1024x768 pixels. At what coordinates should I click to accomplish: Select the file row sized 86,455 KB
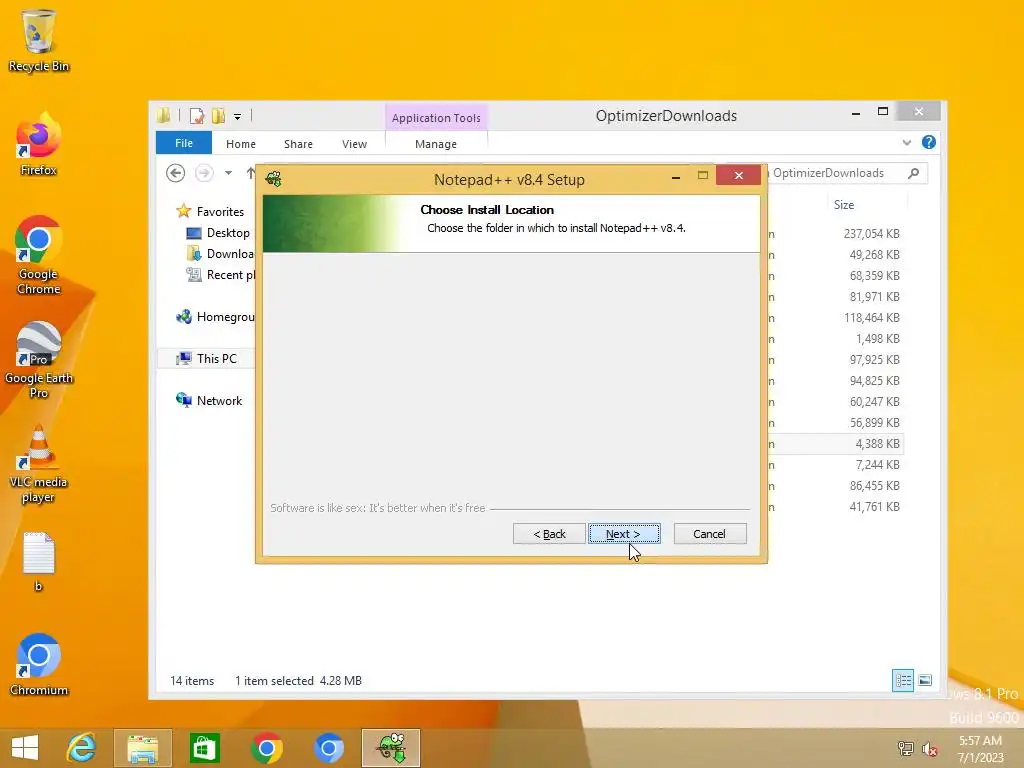pos(836,485)
